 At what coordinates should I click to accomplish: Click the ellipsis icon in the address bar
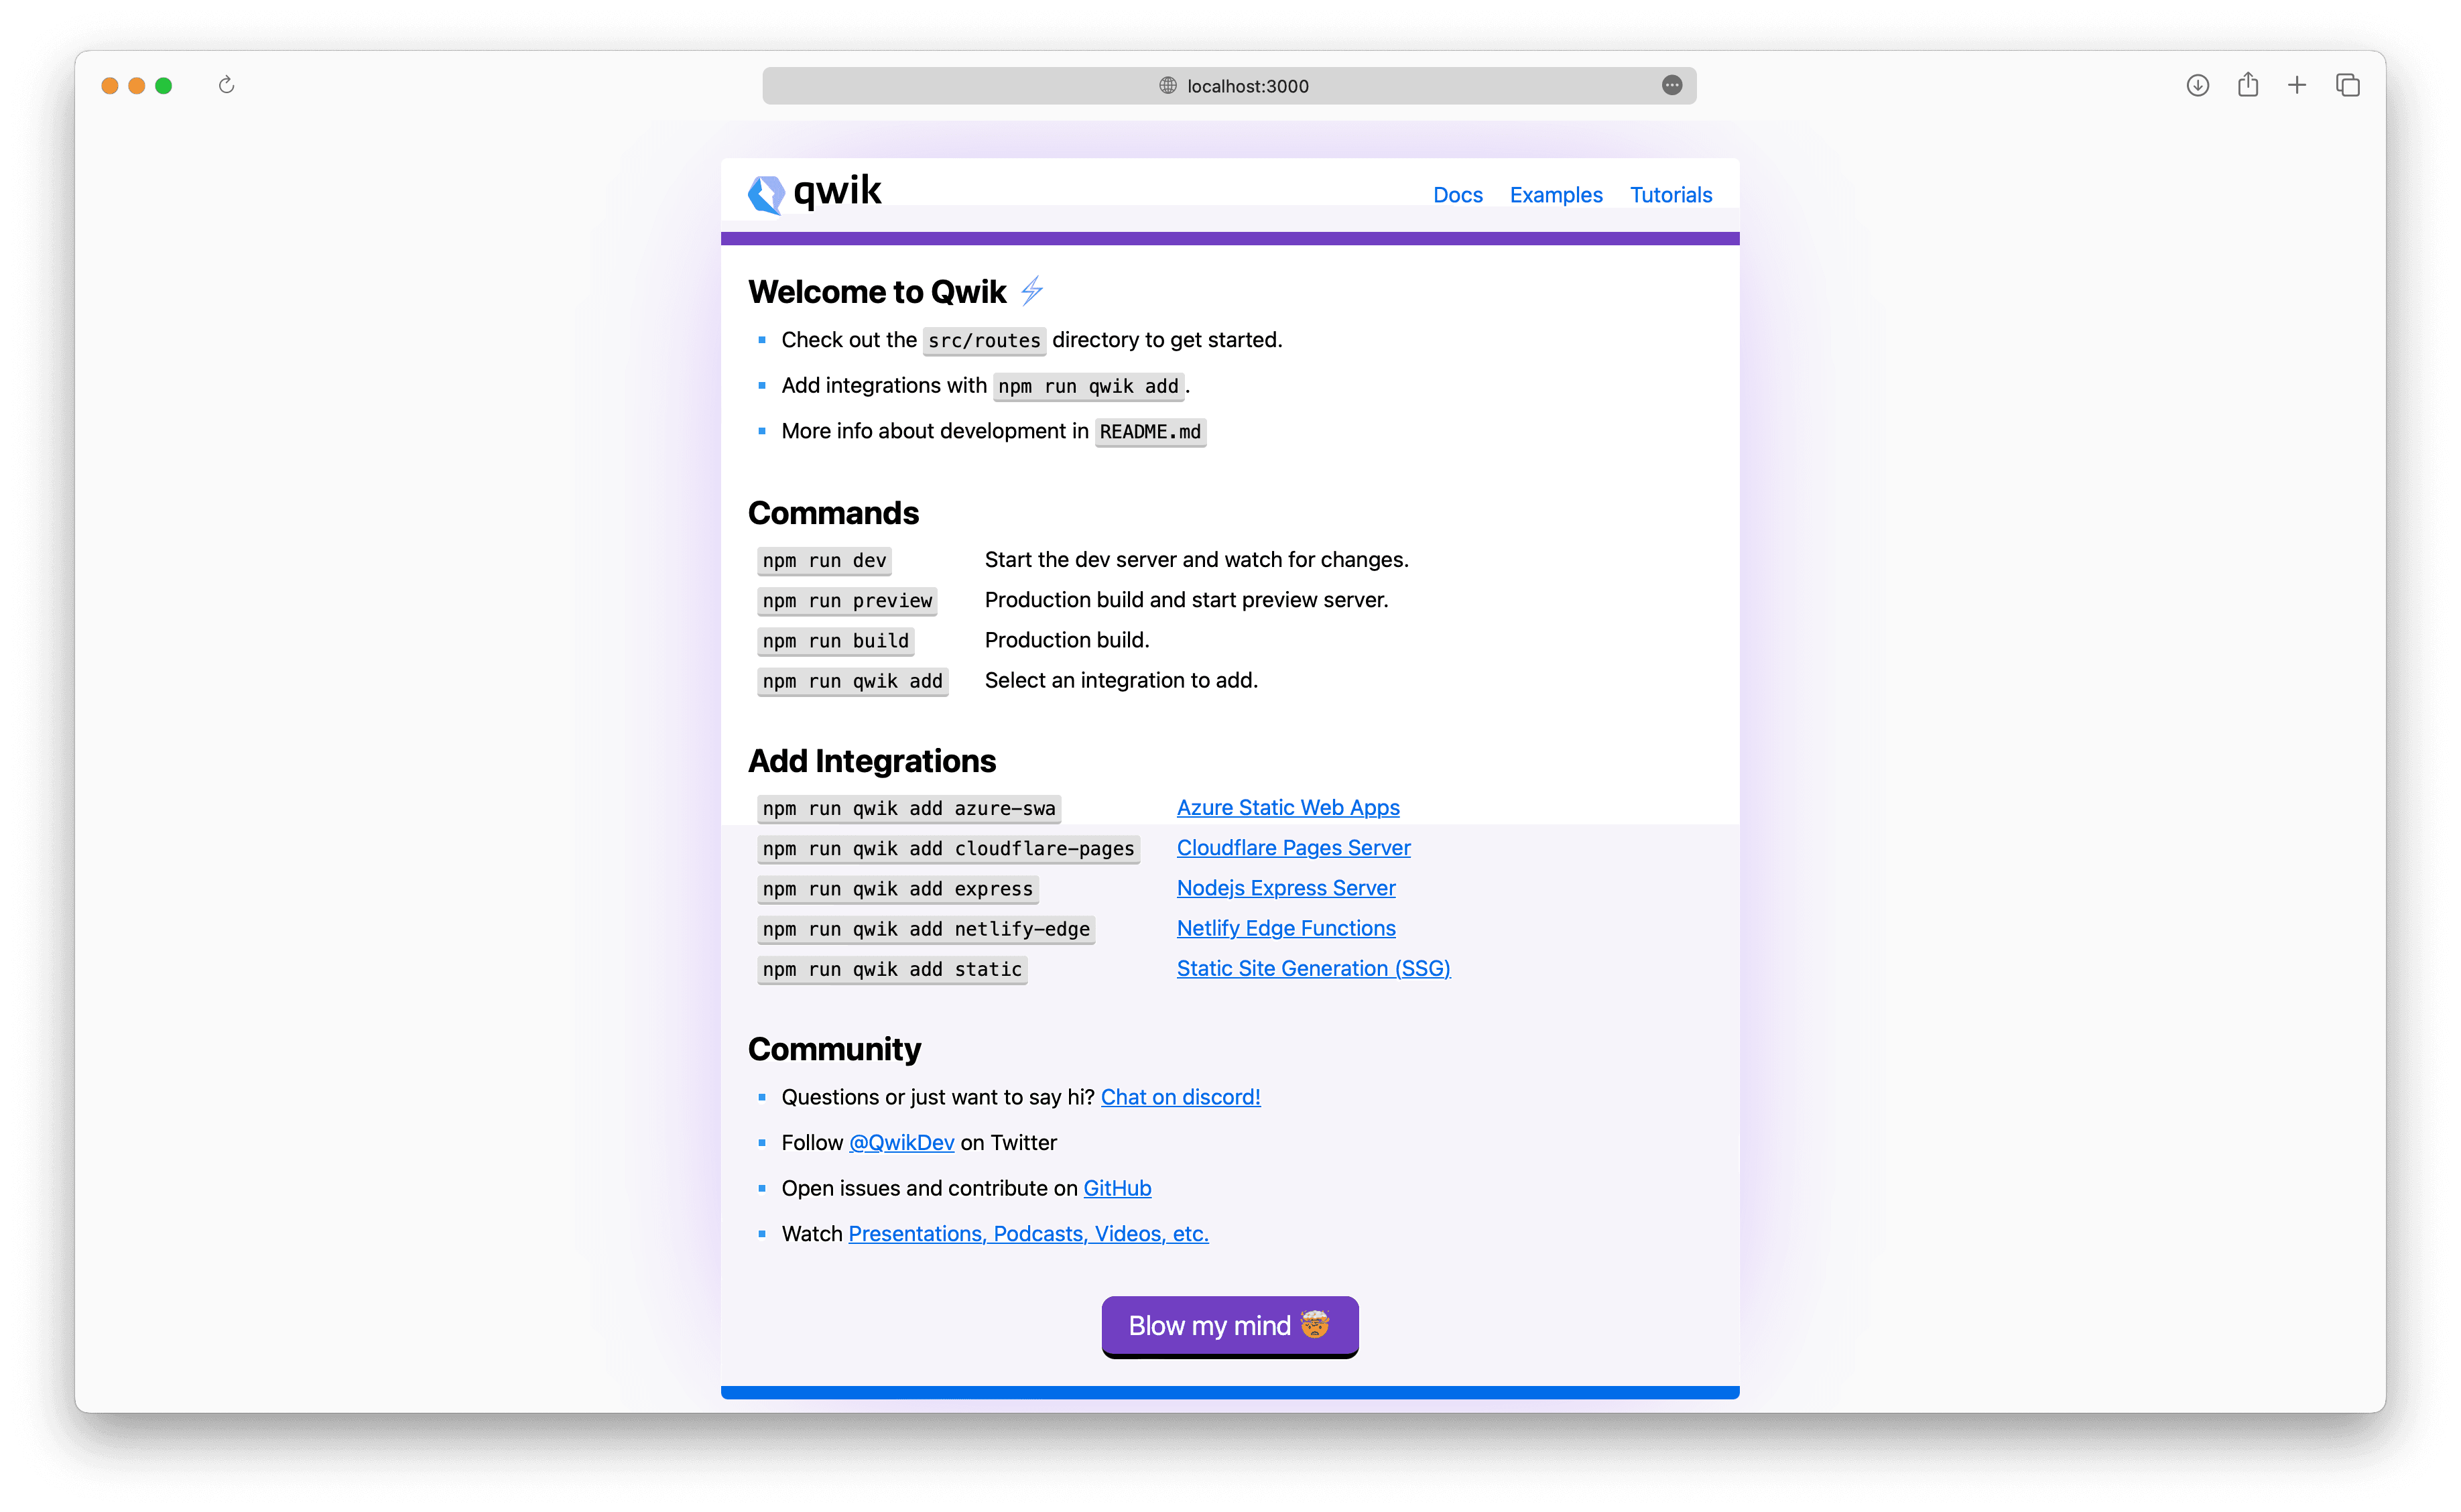1671,85
